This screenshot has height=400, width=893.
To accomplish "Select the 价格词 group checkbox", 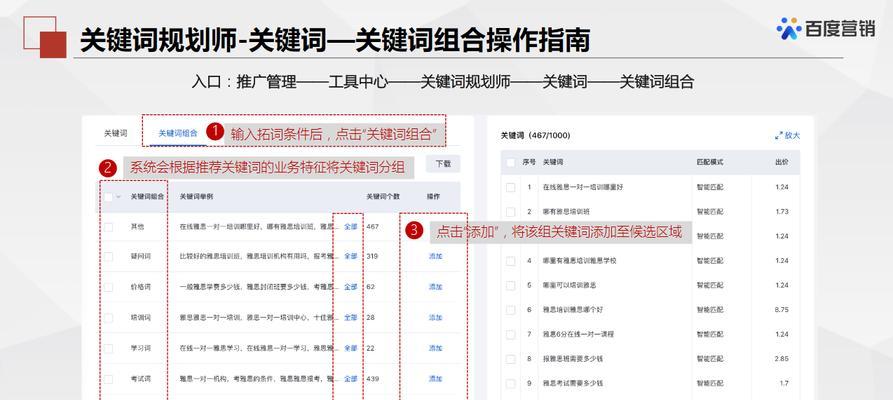I will tap(108, 287).
